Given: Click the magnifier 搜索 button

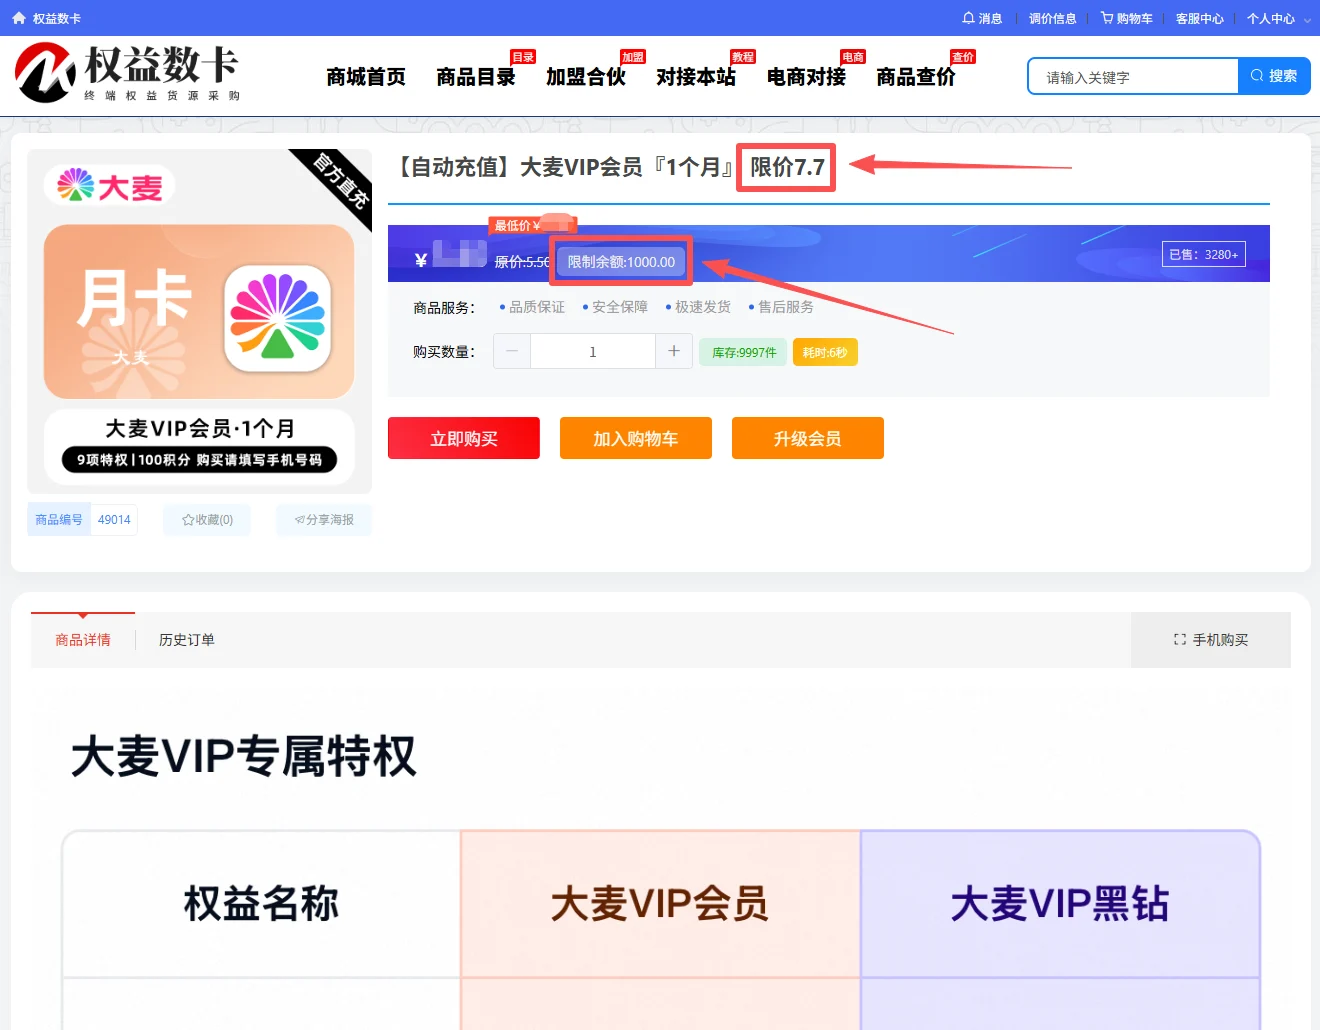Looking at the screenshot, I should (x=1274, y=76).
